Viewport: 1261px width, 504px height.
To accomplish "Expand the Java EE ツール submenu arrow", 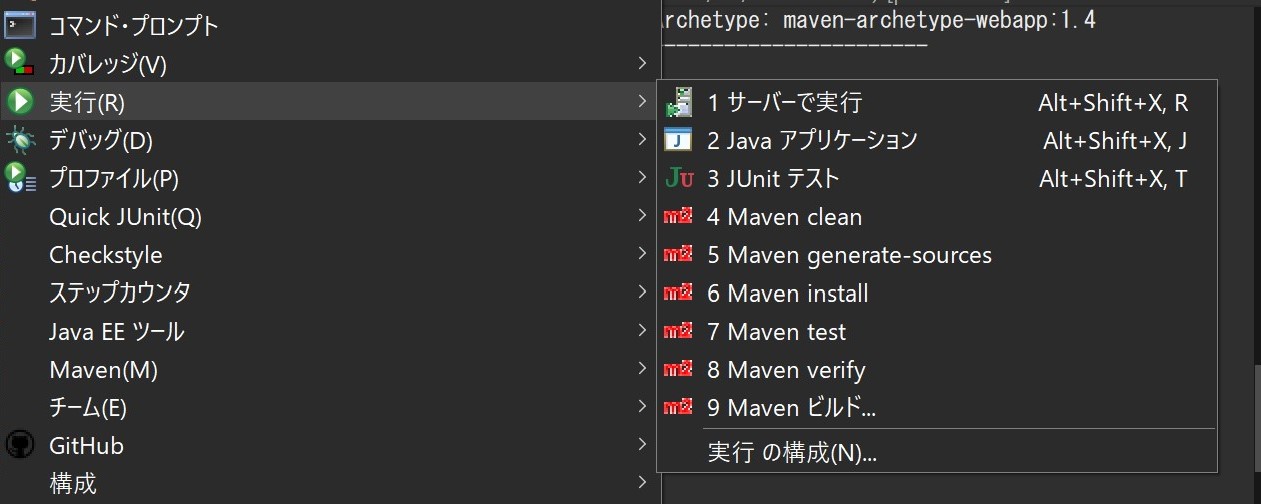I will [642, 330].
